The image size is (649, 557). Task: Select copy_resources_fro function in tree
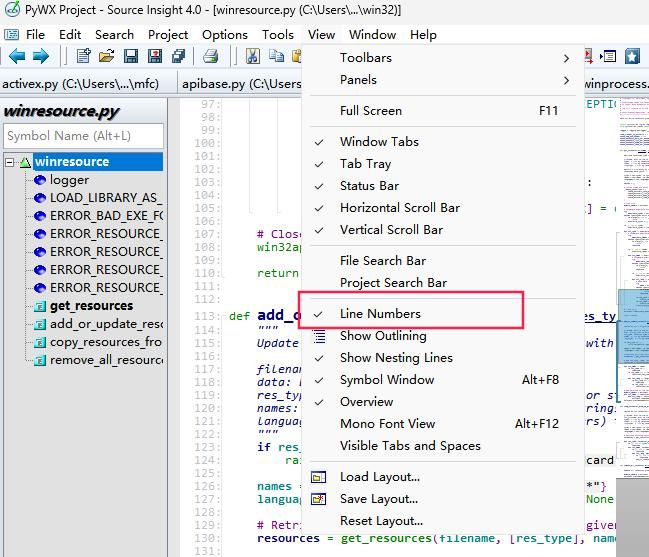[x=106, y=342]
